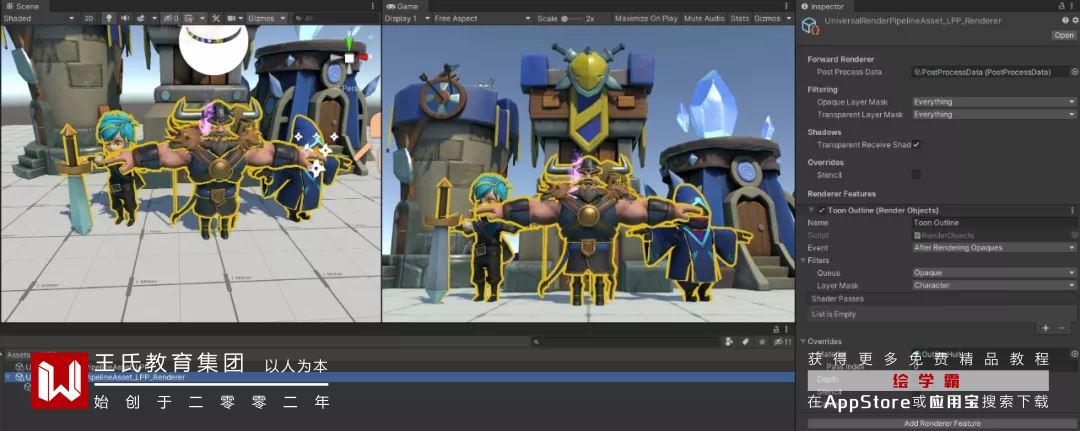Image resolution: width=1080 pixels, height=431 pixels.
Task: Toggle Transparent Receive Shadows checkbox
Action: click(916, 145)
